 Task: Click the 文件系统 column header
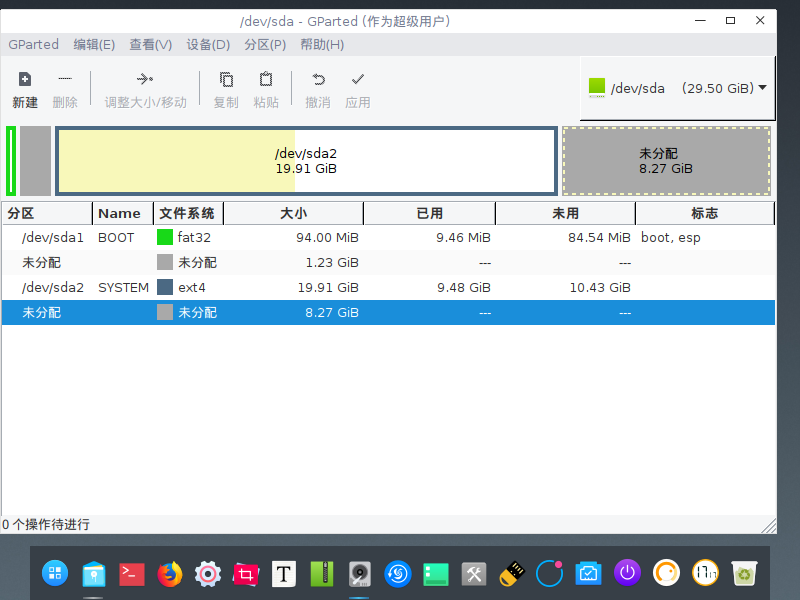click(x=187, y=213)
